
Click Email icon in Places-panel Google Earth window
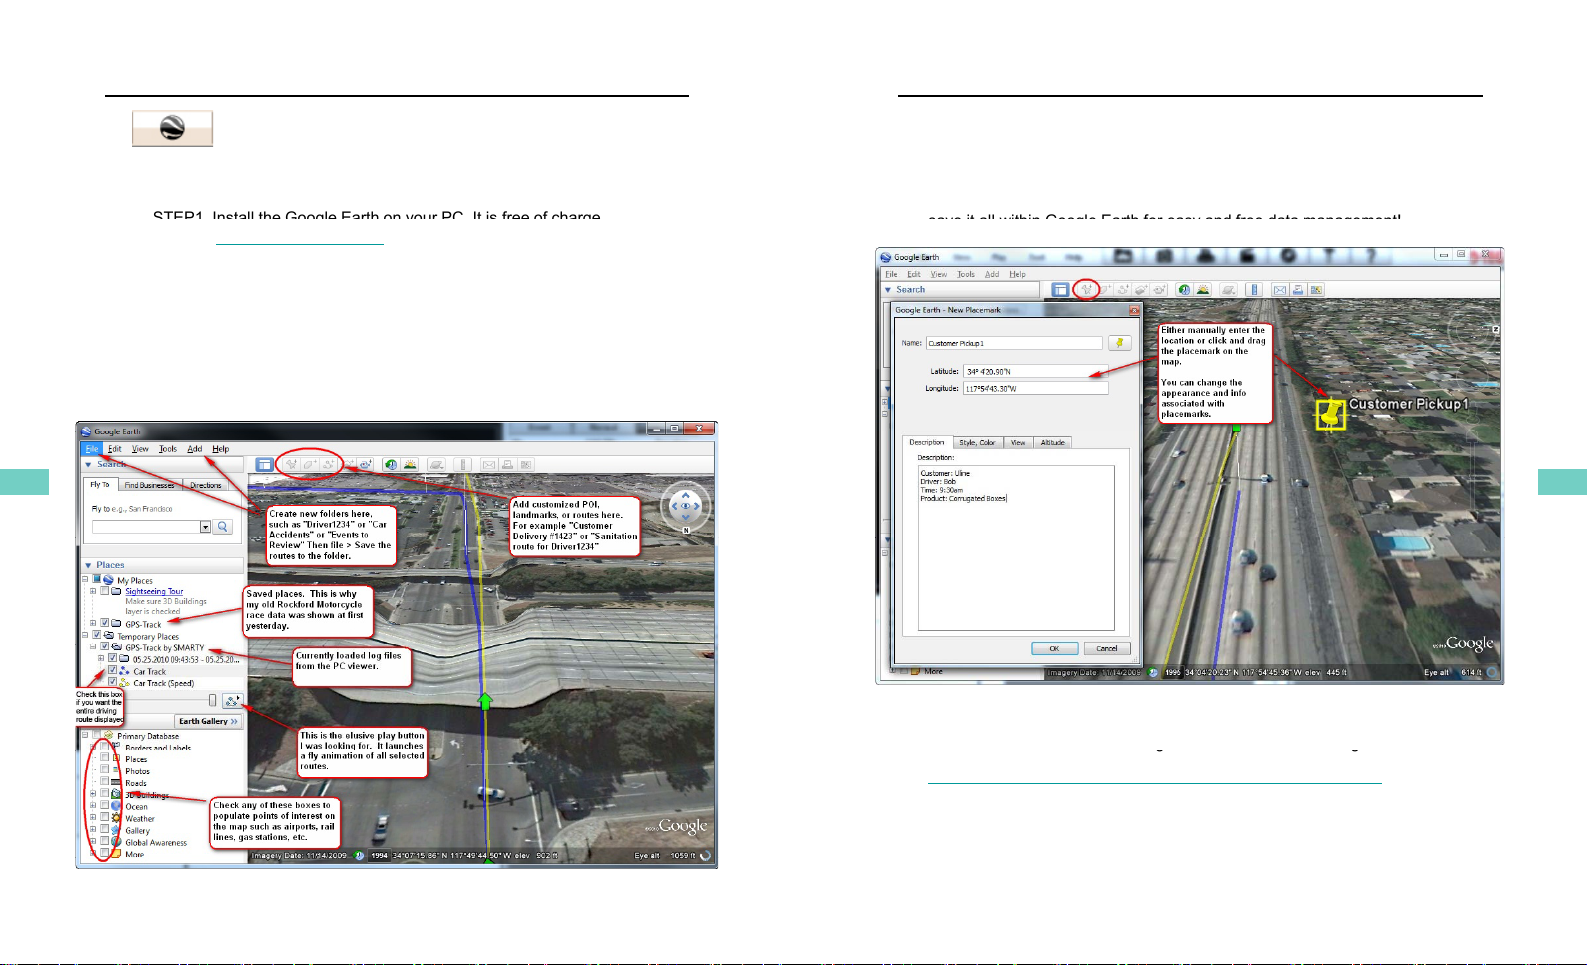coord(489,464)
